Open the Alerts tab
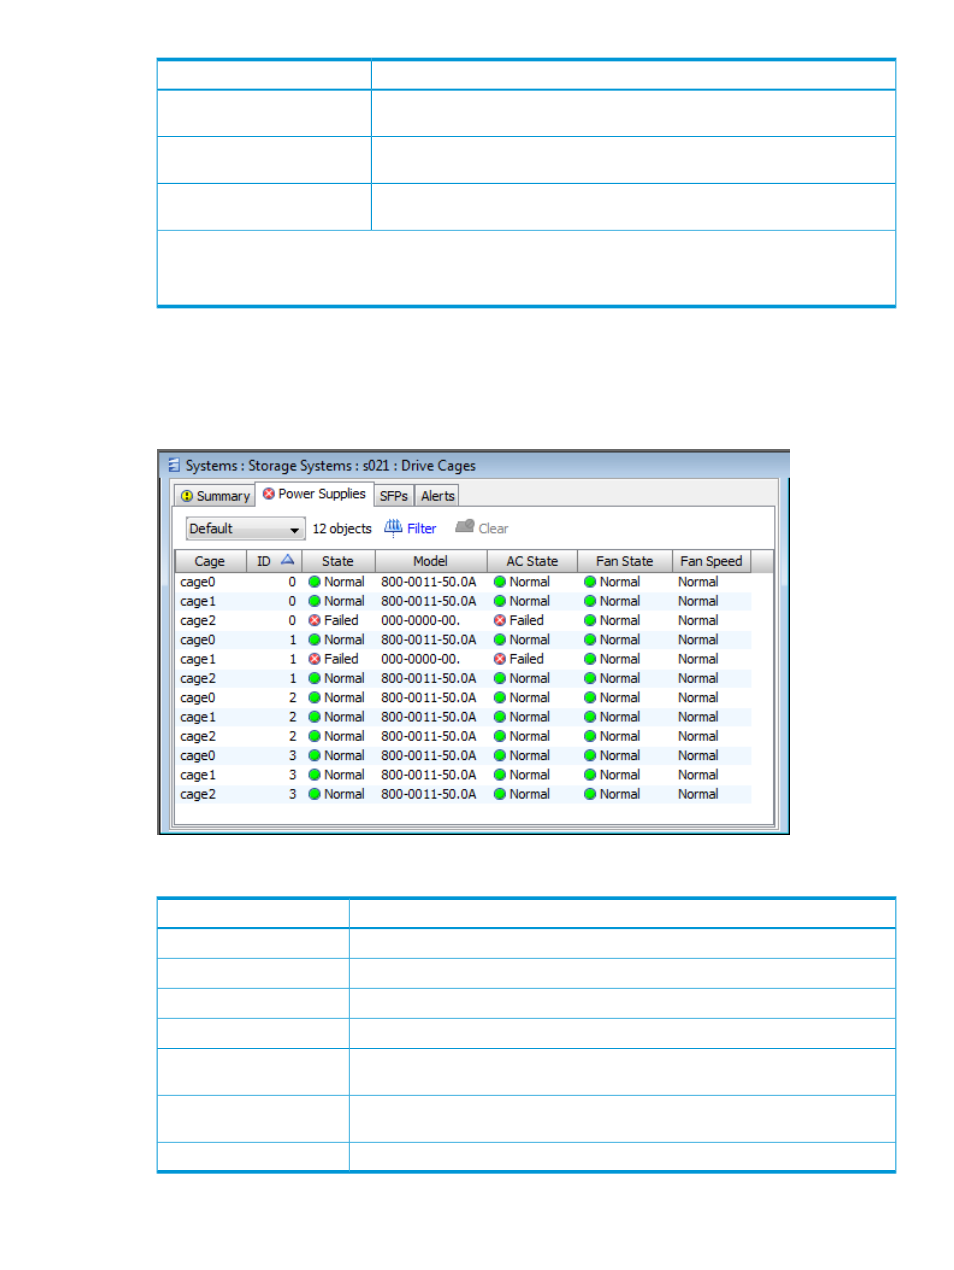This screenshot has width=954, height=1270. [x=437, y=496]
